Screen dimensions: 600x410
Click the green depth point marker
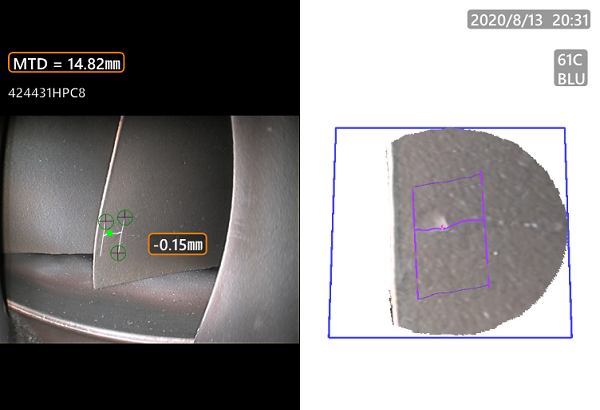[110, 233]
